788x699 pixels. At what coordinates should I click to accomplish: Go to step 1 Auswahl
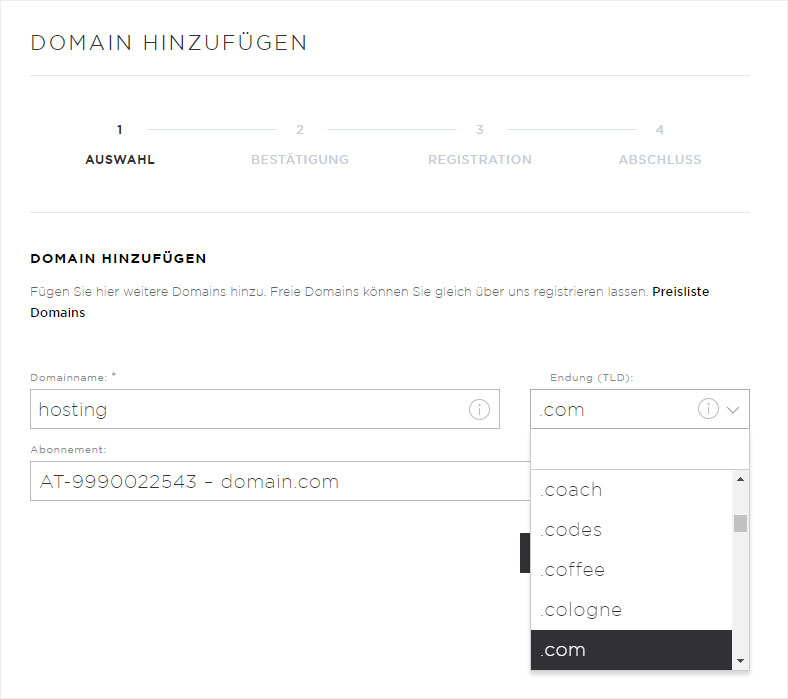click(120, 145)
